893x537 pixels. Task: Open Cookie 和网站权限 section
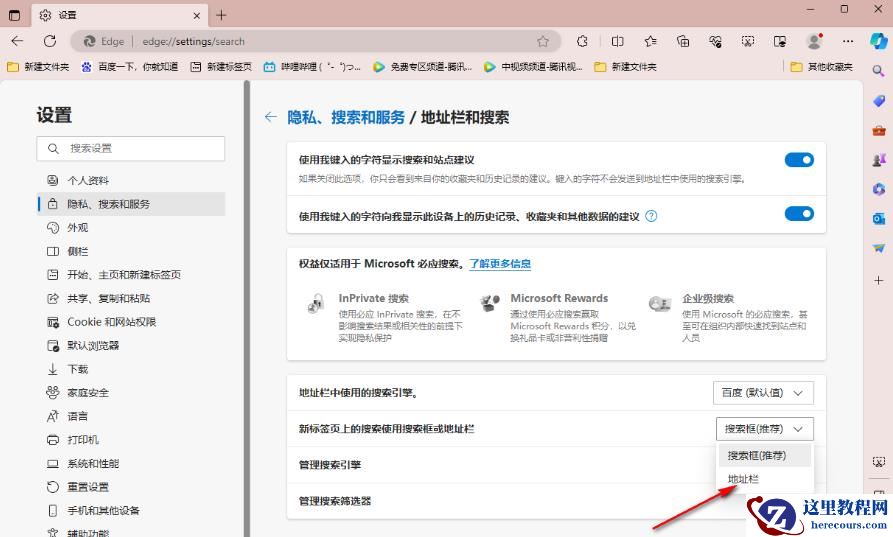pos(132,322)
